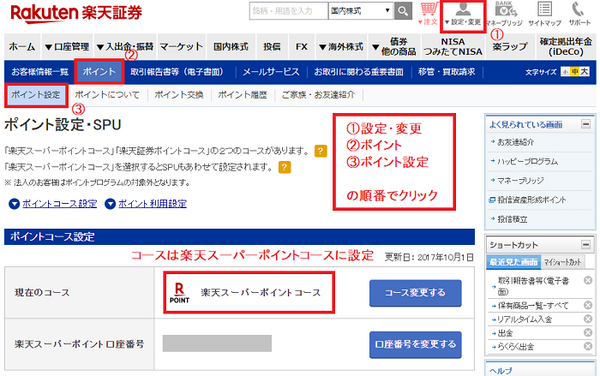Click the search magnifier button
The width and height of the screenshot is (600, 376).
403,11
